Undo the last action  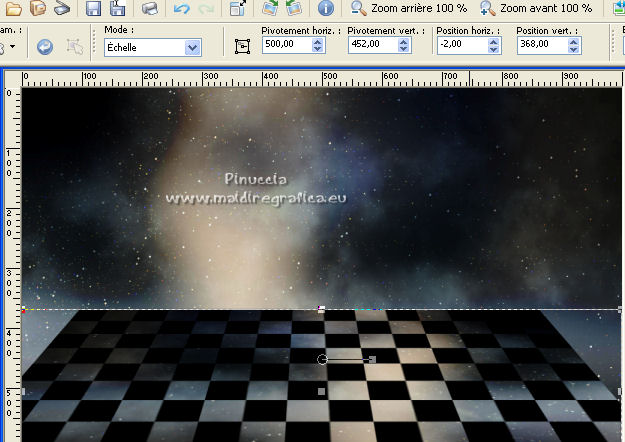tap(182, 8)
